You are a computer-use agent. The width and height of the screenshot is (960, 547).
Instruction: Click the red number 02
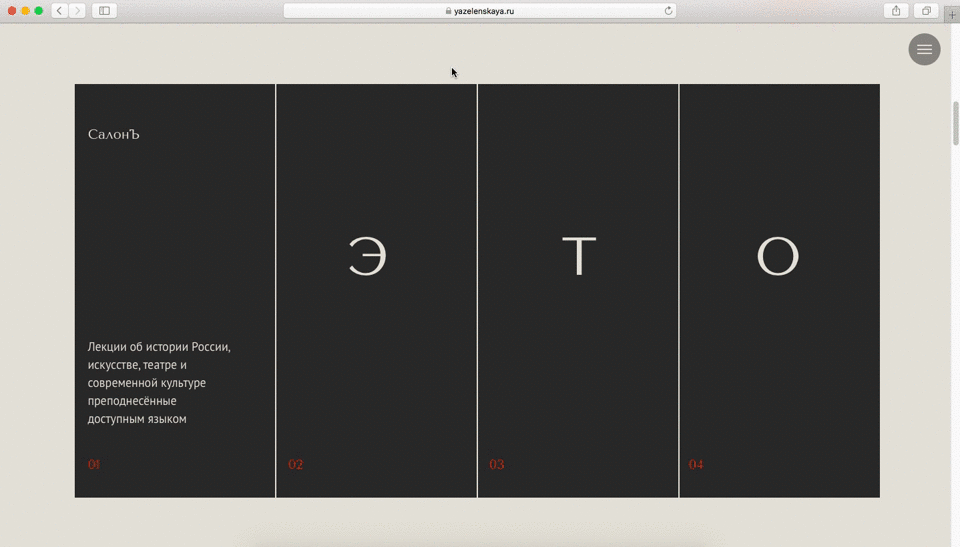(x=296, y=464)
